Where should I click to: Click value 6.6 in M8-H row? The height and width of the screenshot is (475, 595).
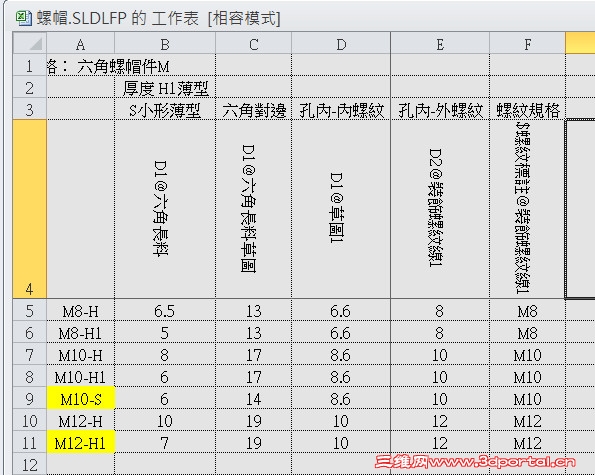coord(340,311)
